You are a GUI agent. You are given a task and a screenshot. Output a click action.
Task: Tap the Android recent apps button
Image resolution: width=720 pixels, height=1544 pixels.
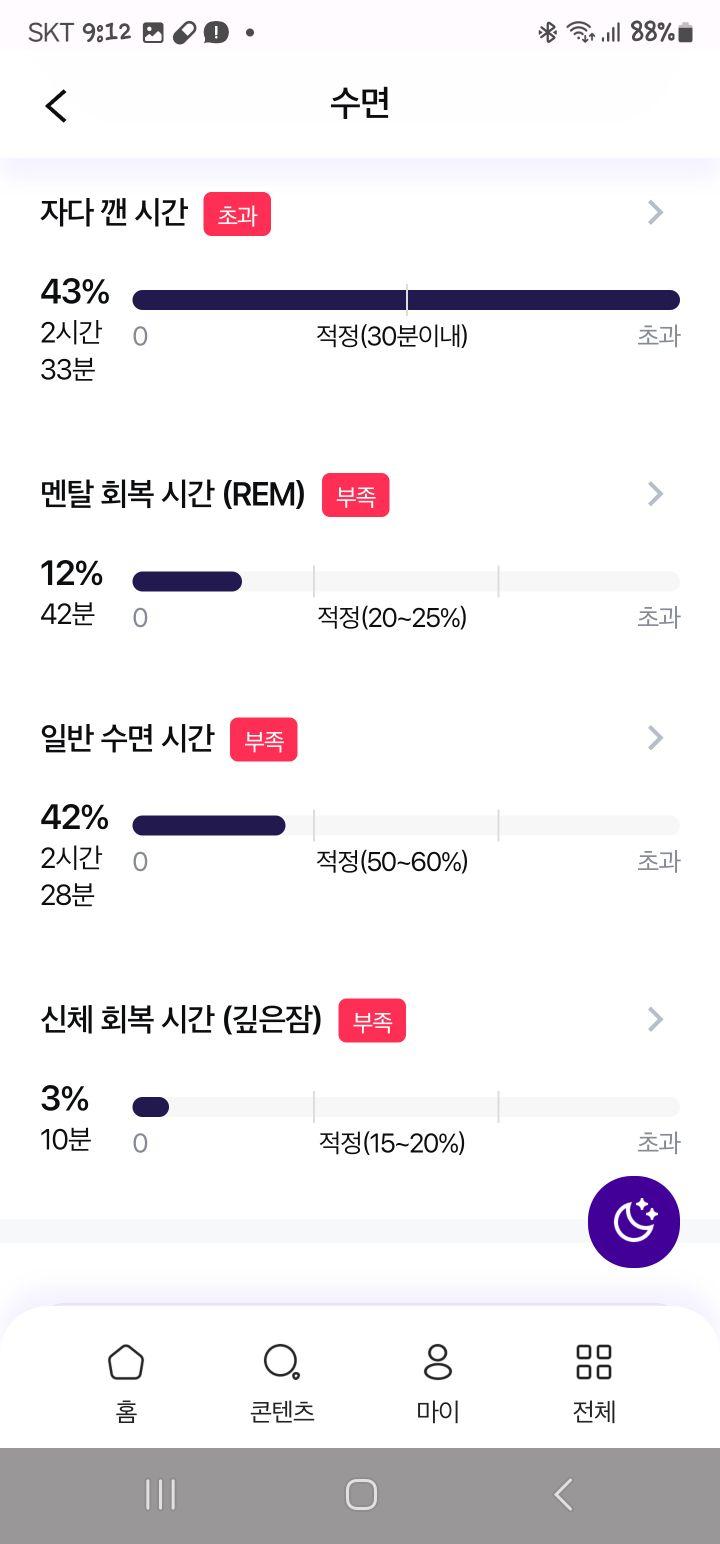coord(160,1495)
